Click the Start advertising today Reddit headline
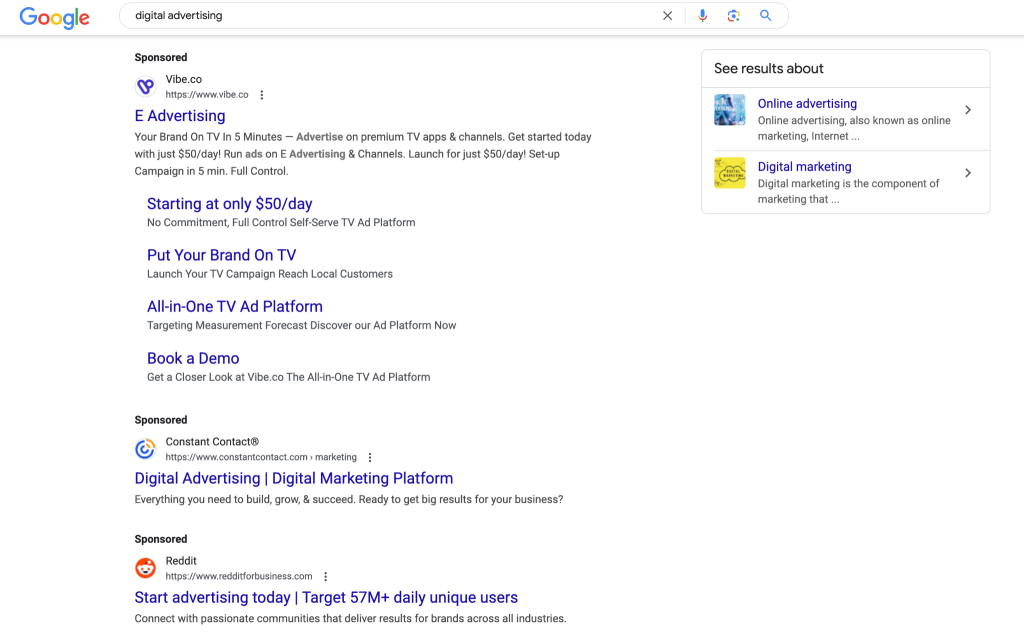1024x644 pixels. (326, 597)
